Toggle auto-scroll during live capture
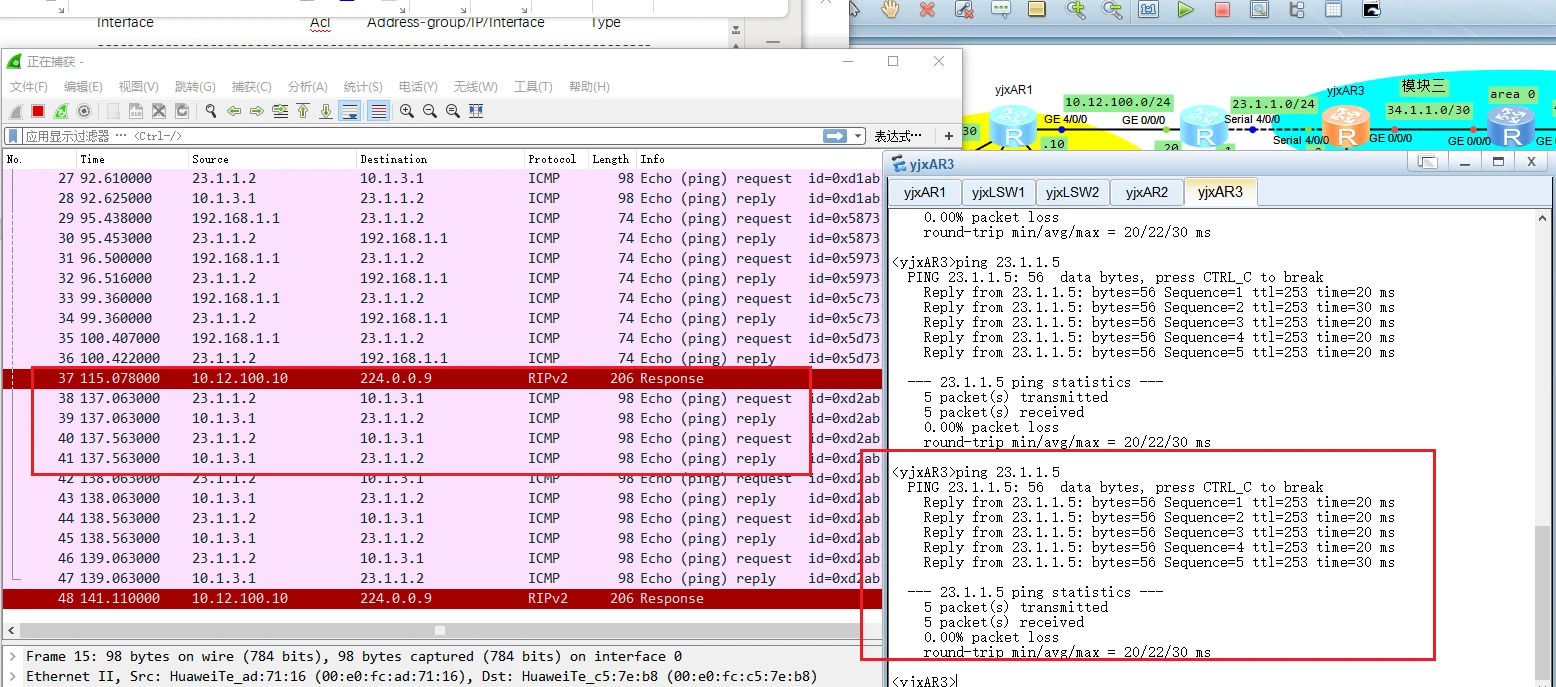The height and width of the screenshot is (687, 1556). click(x=350, y=111)
